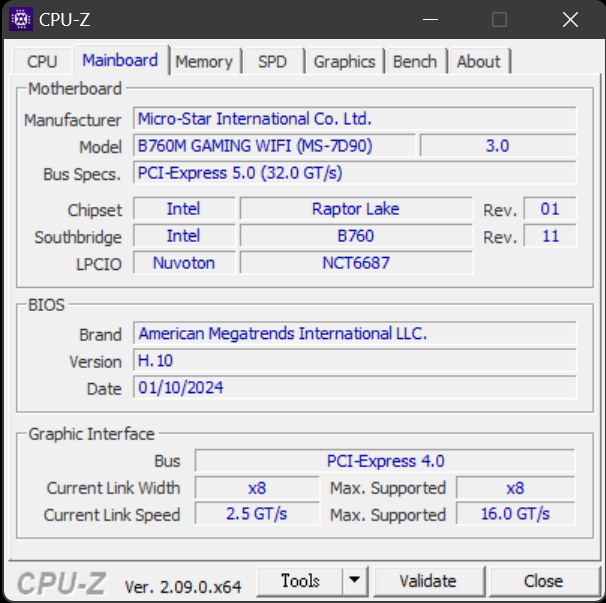Click the Current Link Speed 2.5 GT/s

tap(257, 514)
